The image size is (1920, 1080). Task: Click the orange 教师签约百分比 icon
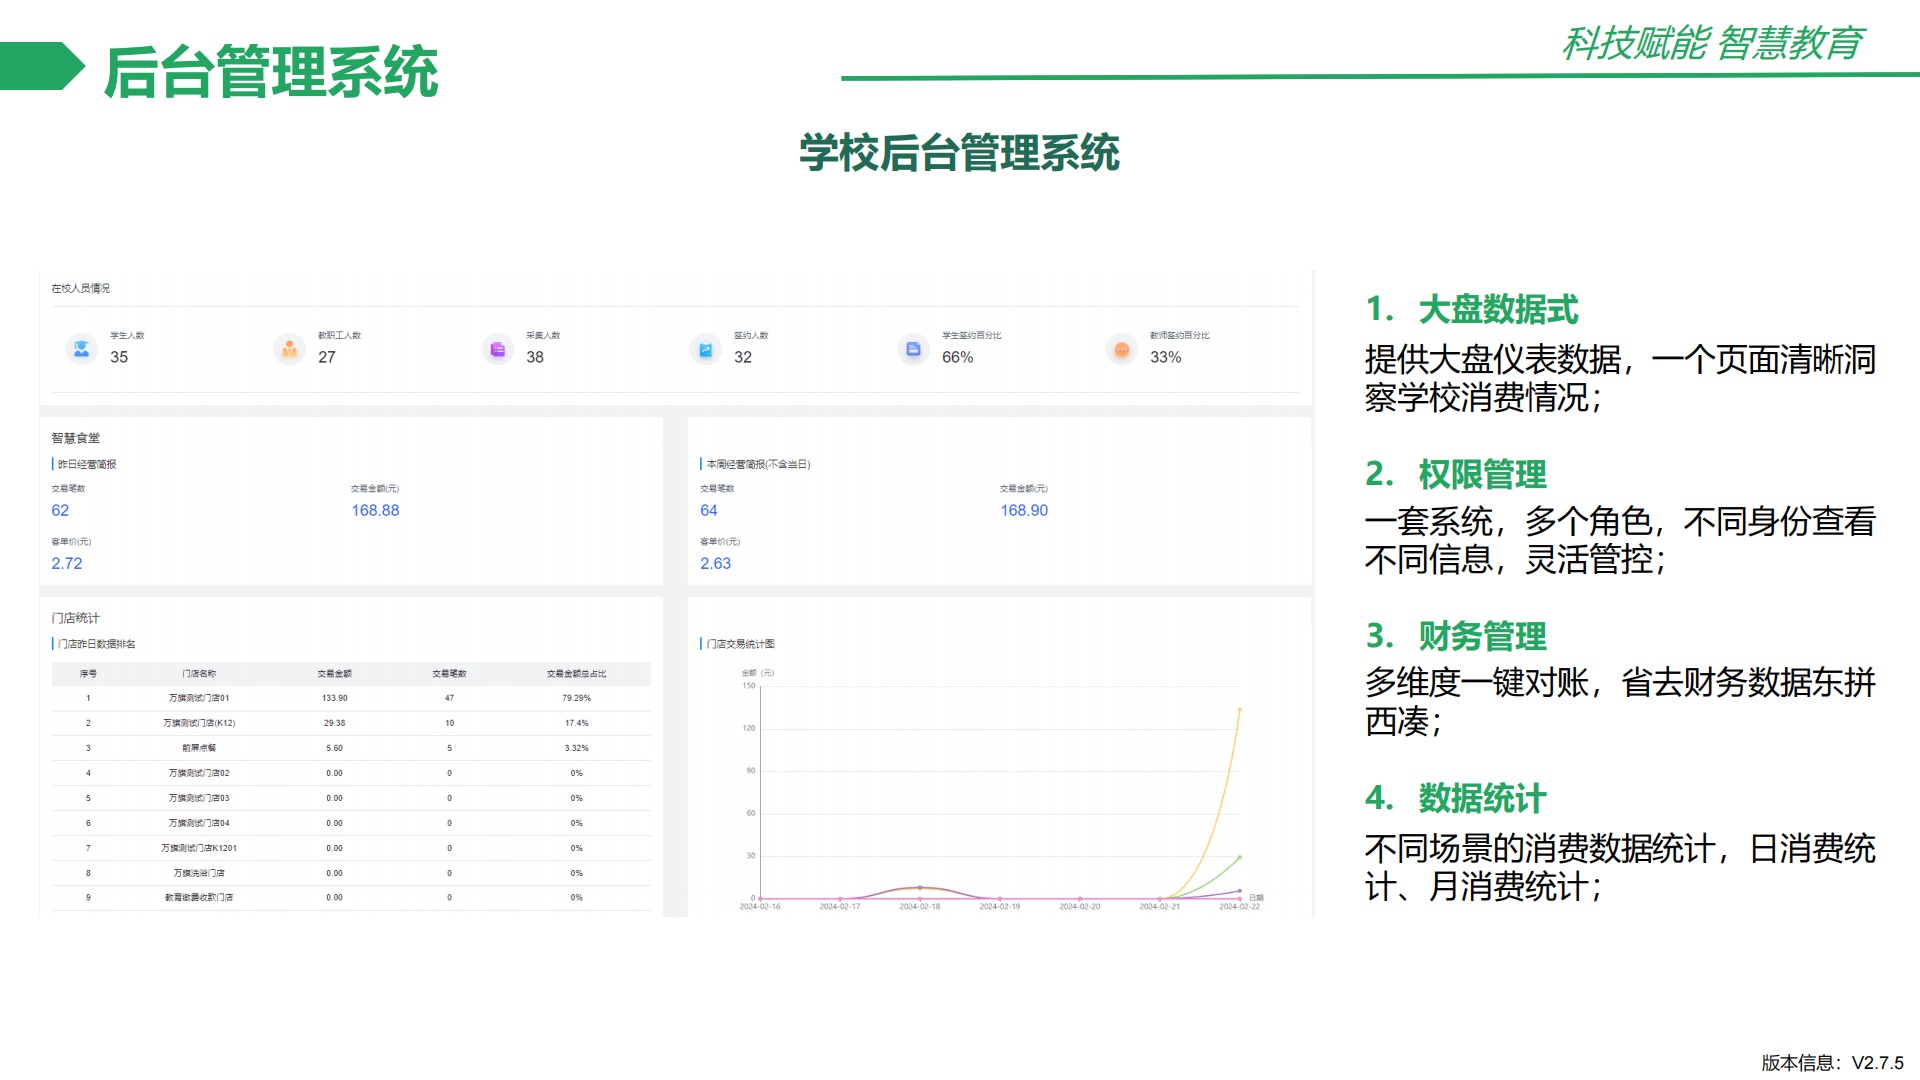(x=1121, y=349)
